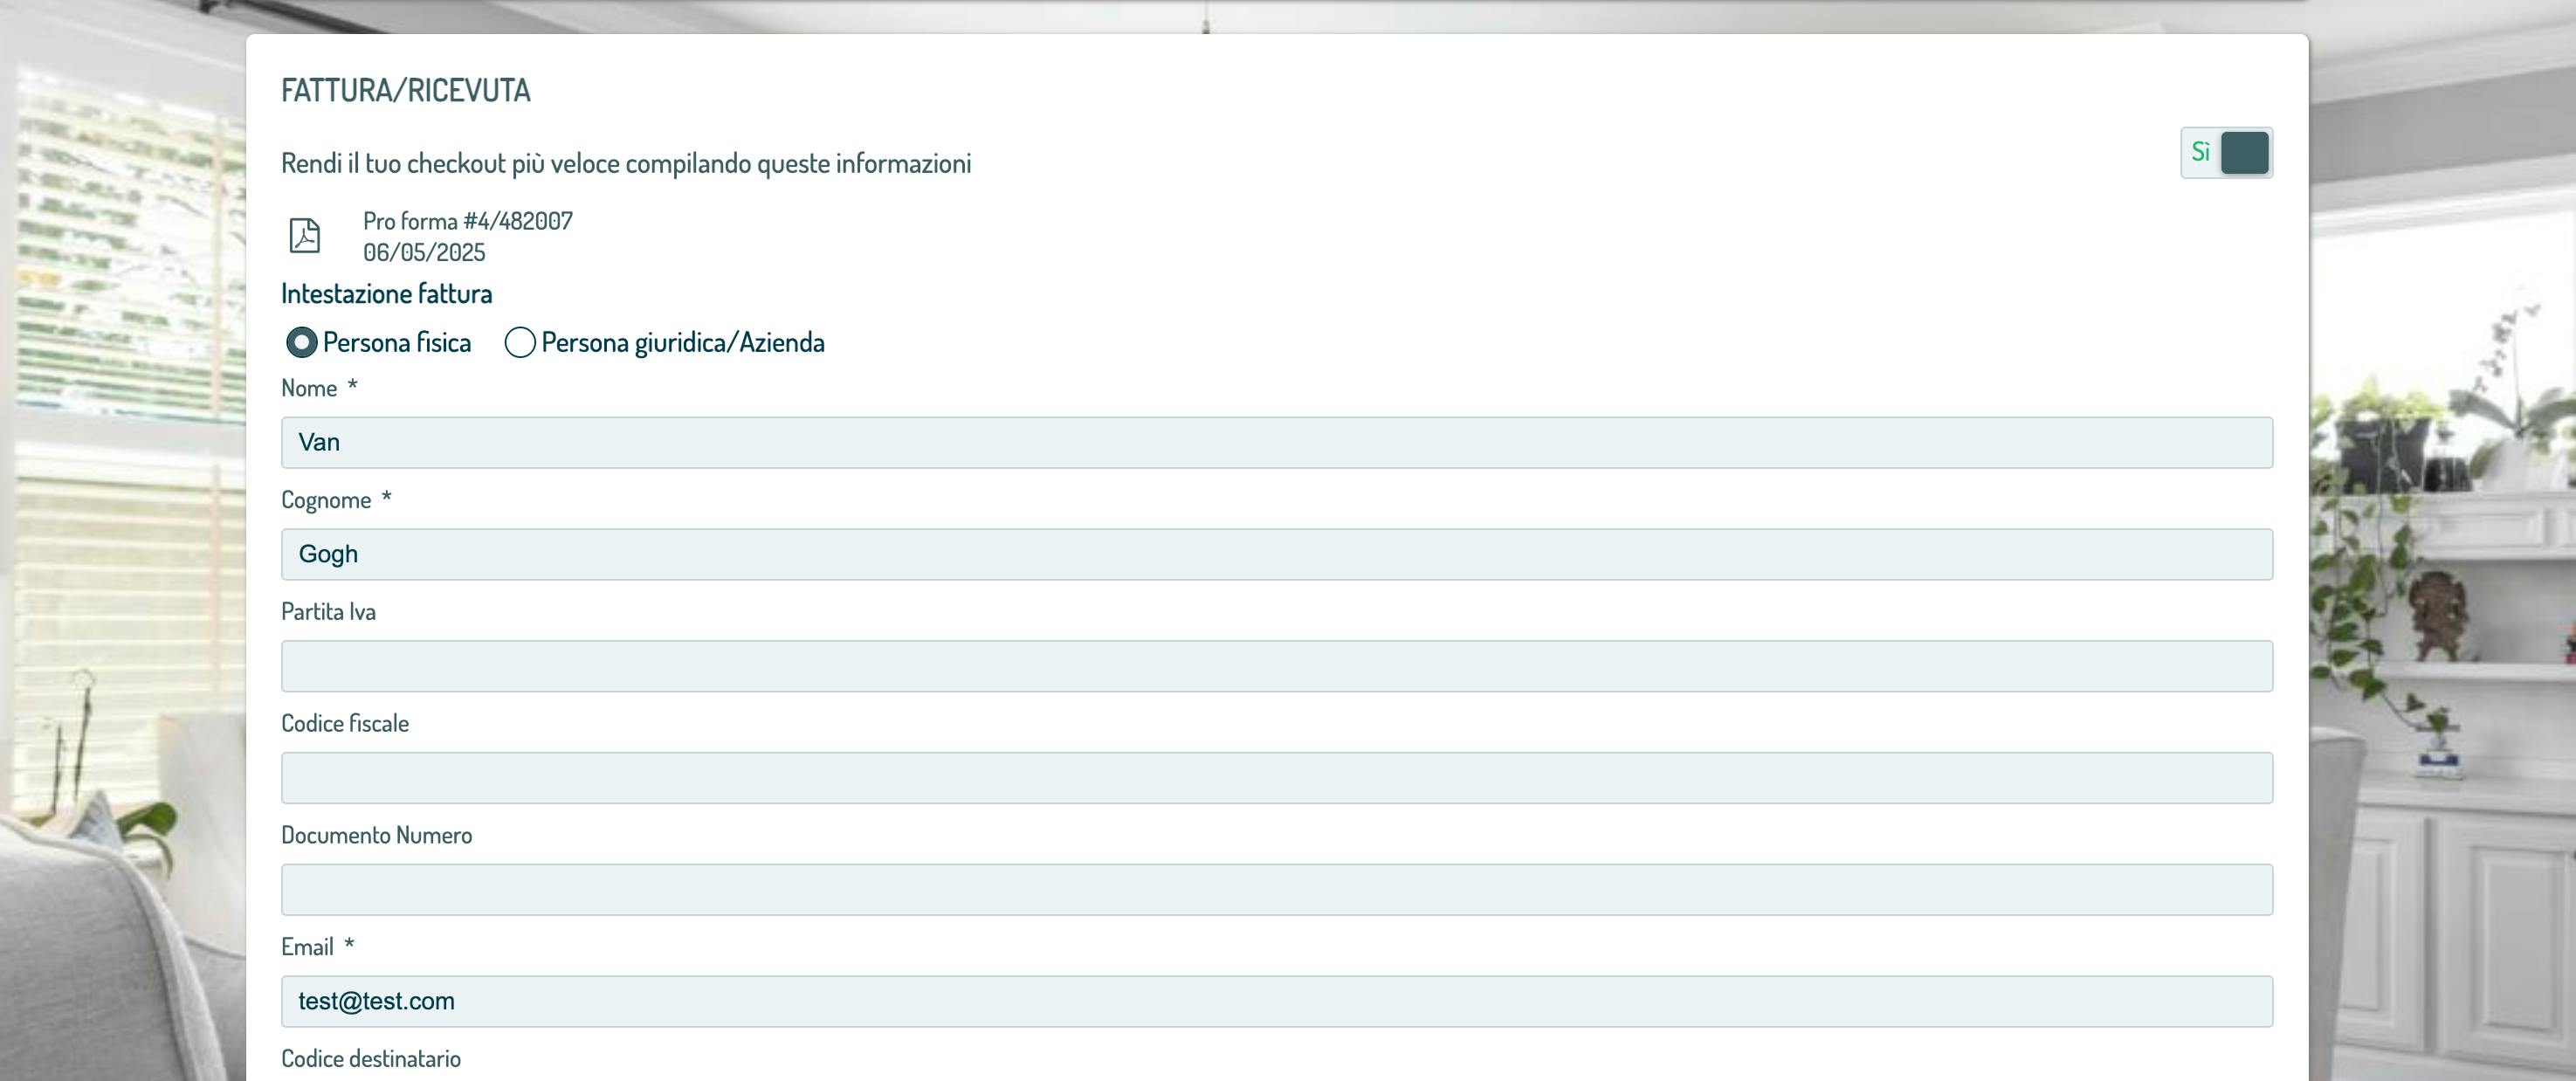Click the Nome field label
The height and width of the screenshot is (1081, 2576).
coord(309,388)
